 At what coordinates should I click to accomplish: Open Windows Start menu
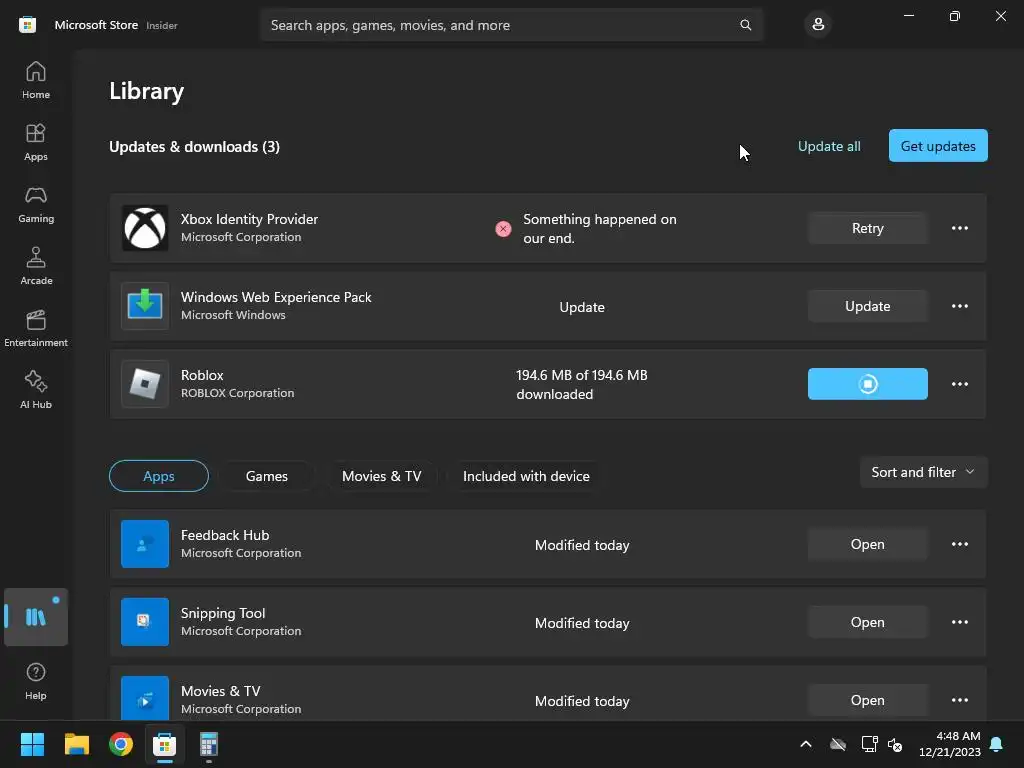coord(32,744)
